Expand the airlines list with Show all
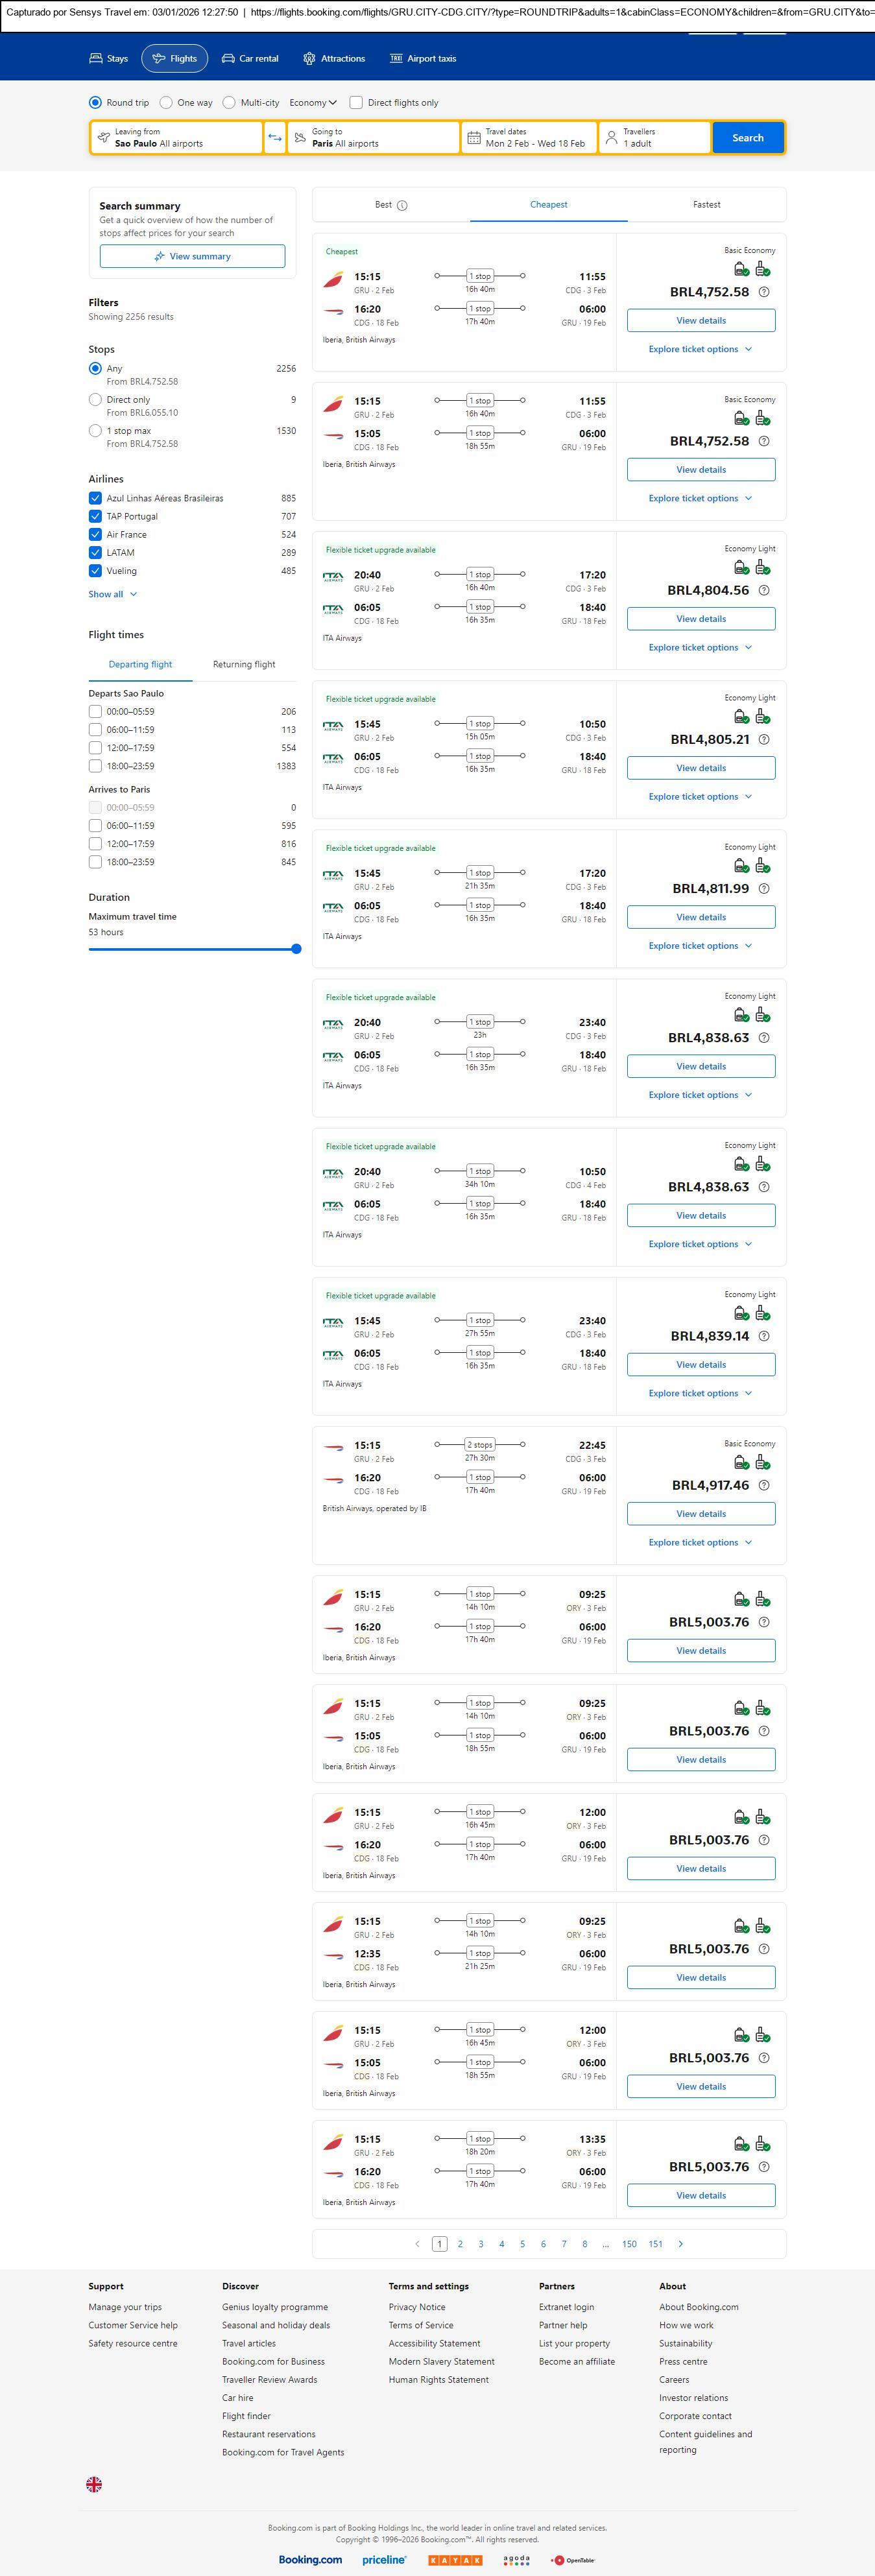Viewport: 875px width, 2576px height. click(x=112, y=594)
